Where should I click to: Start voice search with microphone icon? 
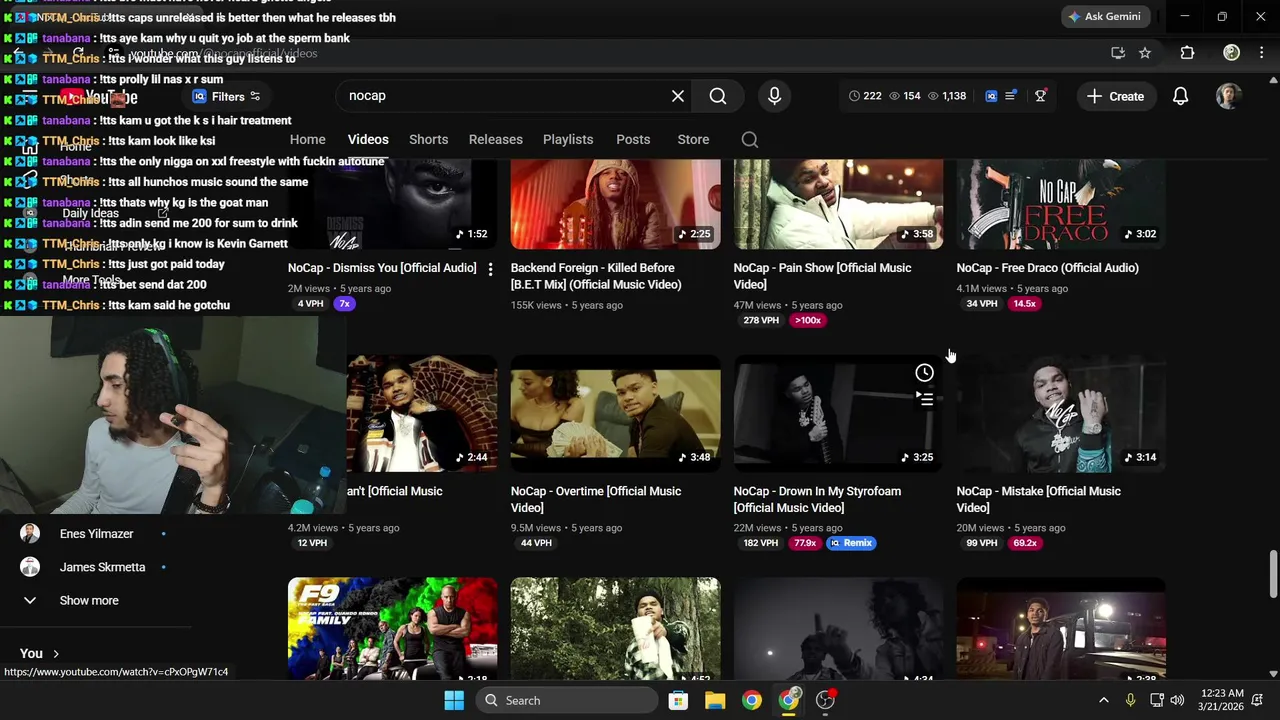coord(774,96)
